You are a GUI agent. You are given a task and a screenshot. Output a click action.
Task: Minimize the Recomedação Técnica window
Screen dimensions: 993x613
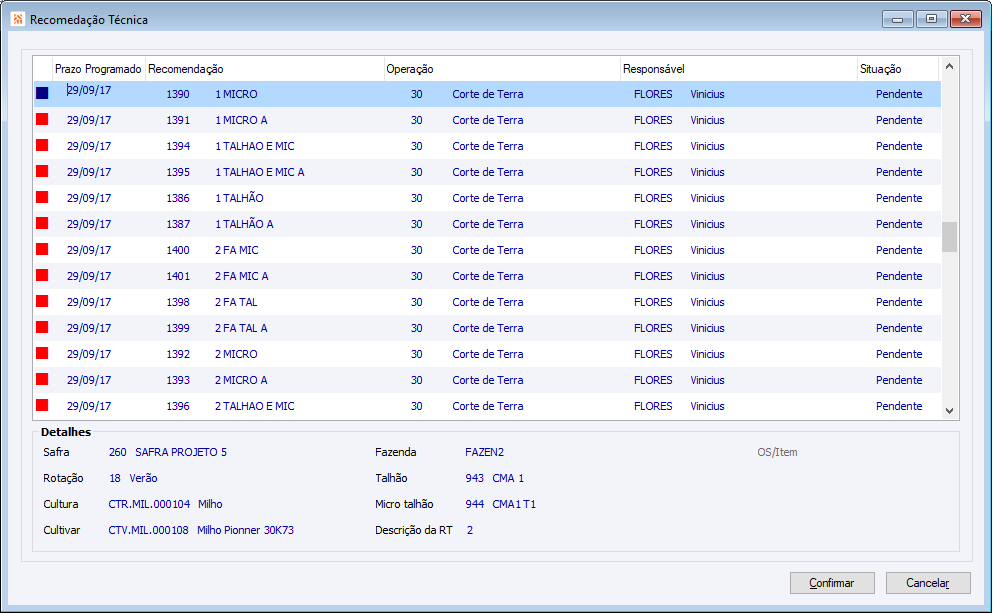pyautogui.click(x=897, y=19)
